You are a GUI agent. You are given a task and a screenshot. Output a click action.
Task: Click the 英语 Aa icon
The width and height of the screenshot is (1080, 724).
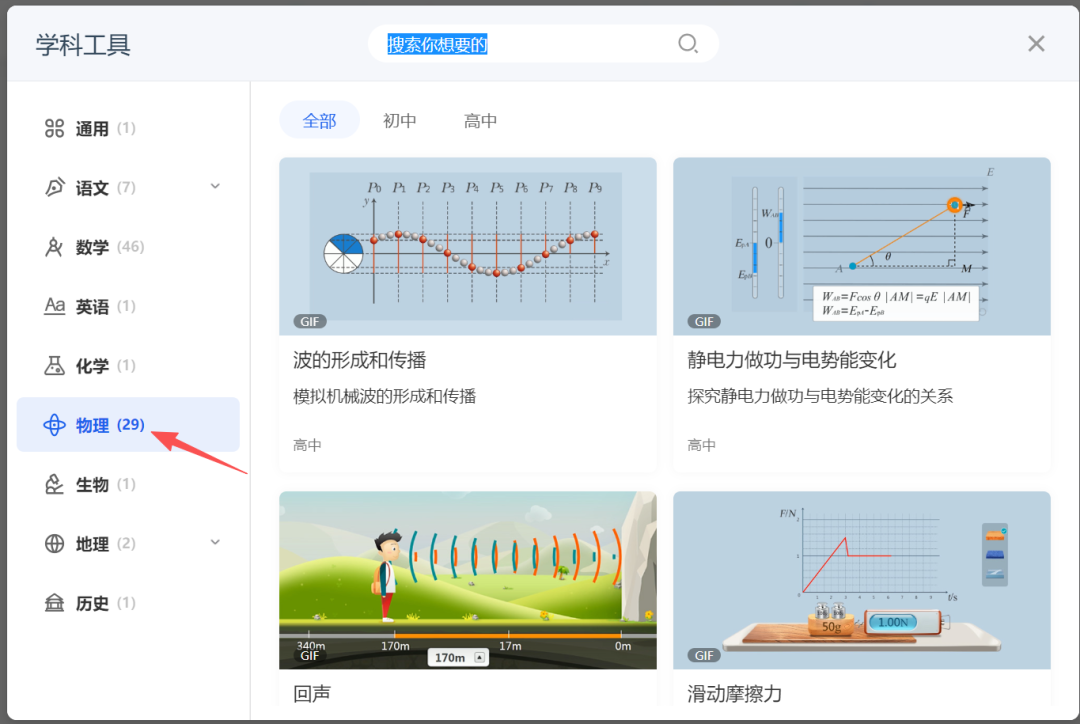[x=56, y=306]
